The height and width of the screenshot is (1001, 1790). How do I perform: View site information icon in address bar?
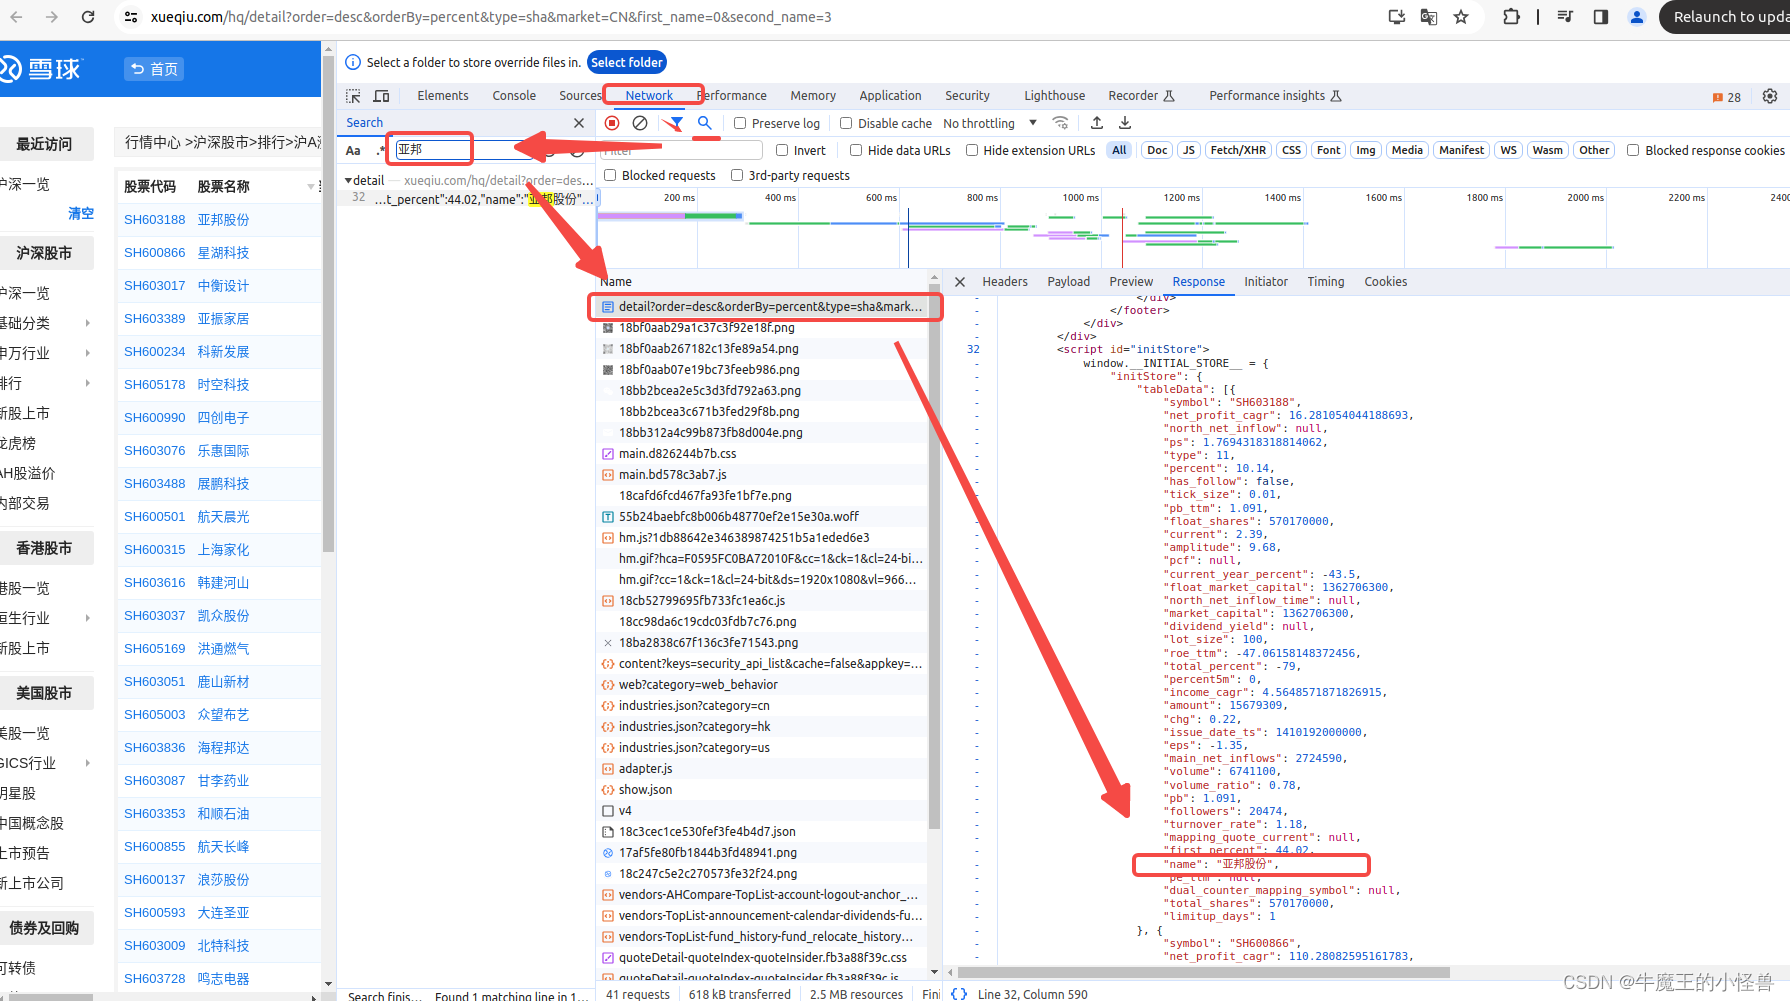(x=131, y=17)
